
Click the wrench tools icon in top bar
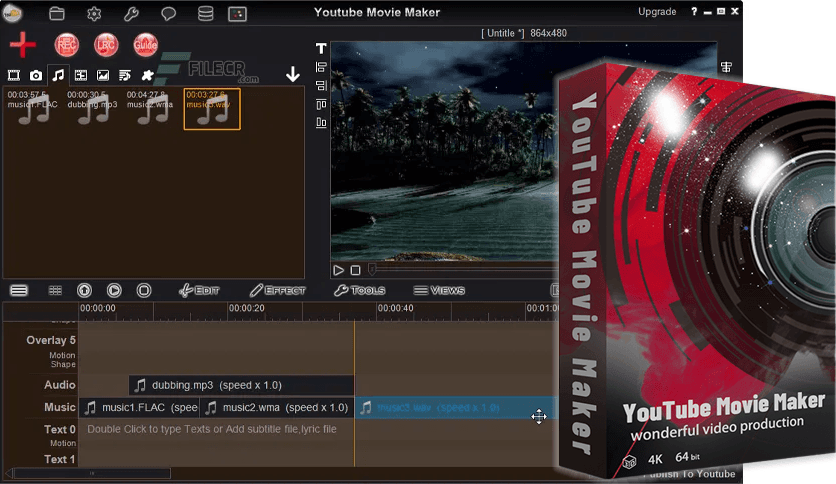click(x=131, y=13)
